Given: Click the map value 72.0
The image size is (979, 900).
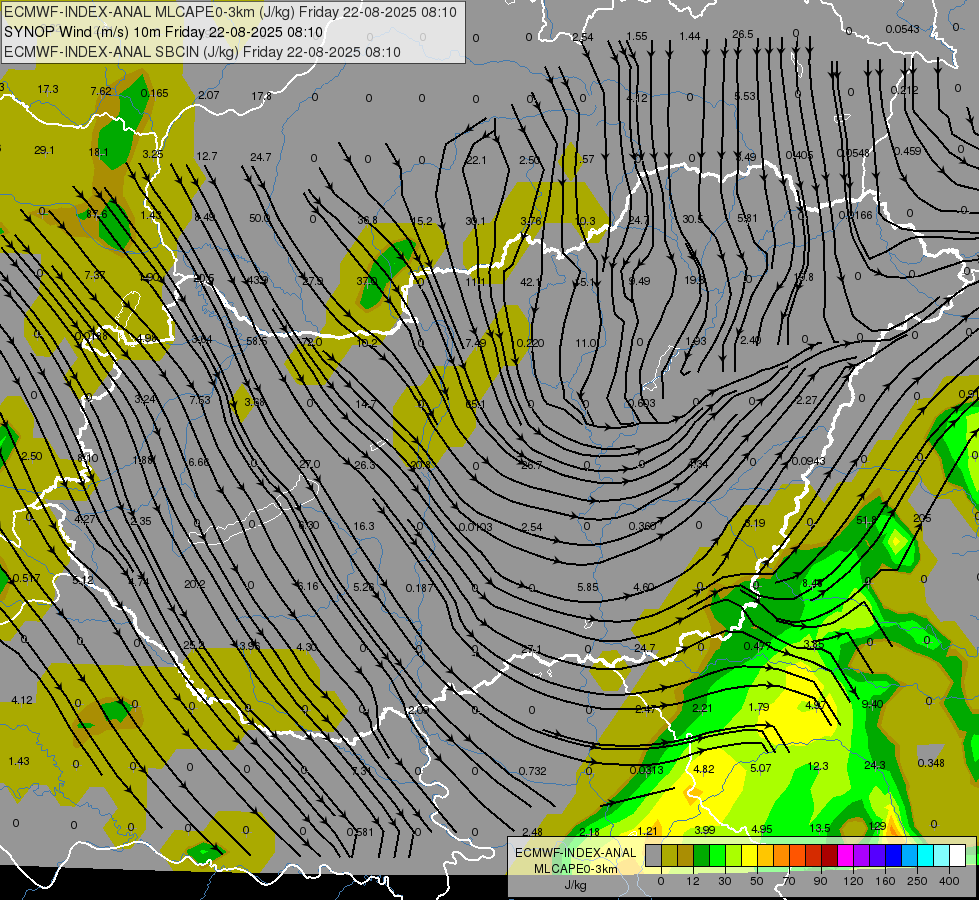Looking at the screenshot, I should pos(311,342).
